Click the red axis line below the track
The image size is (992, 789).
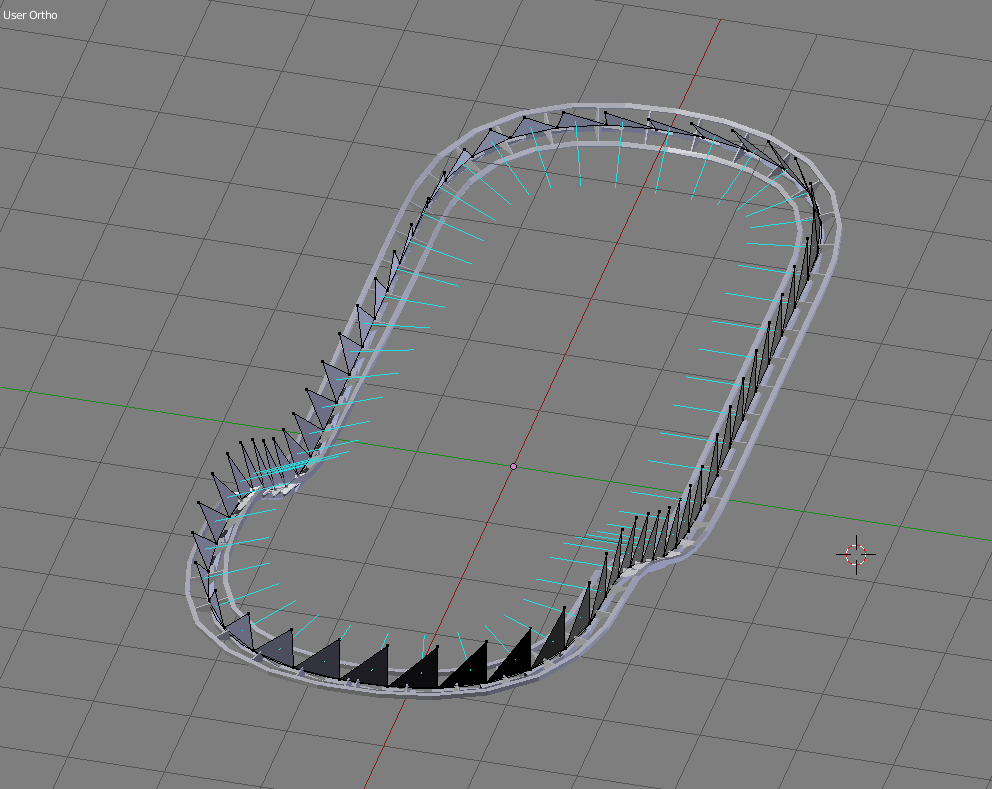point(385,740)
